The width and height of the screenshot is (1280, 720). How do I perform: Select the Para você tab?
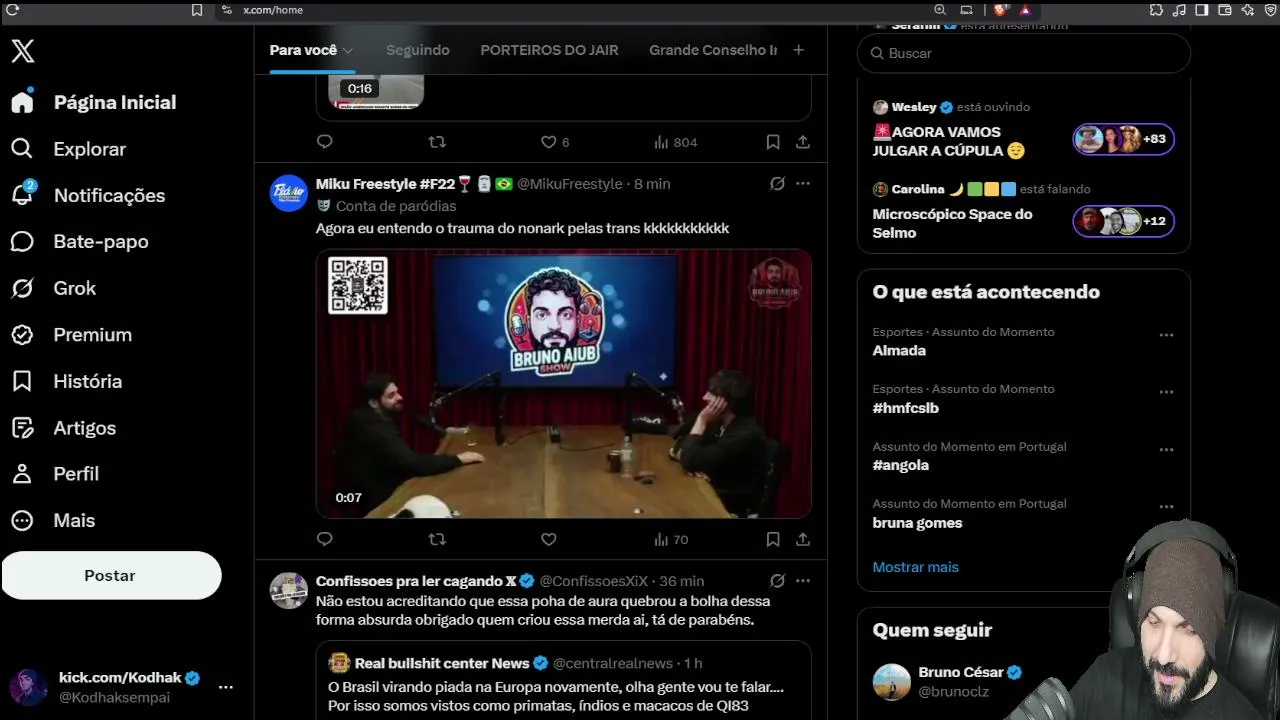click(303, 50)
